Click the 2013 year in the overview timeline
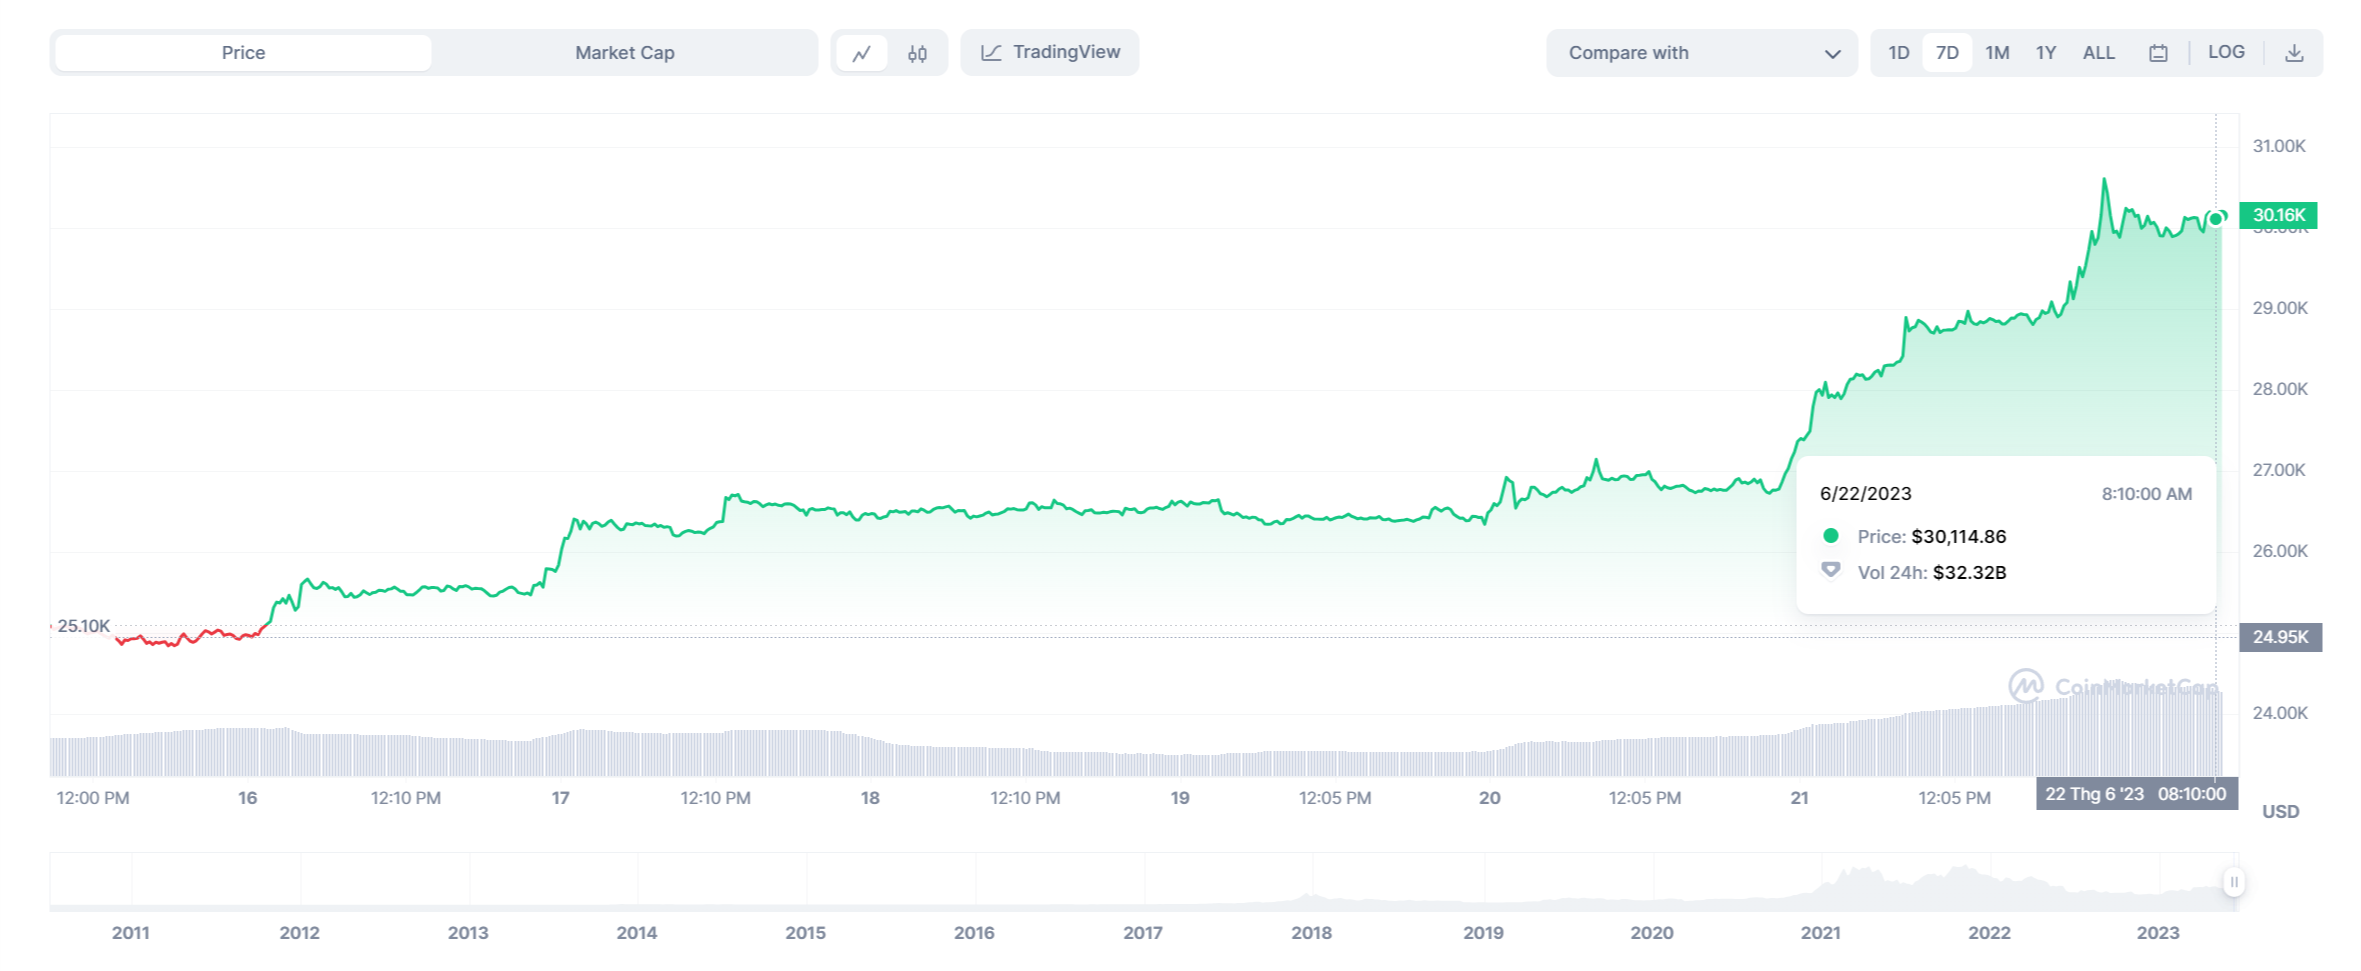The height and width of the screenshot is (971, 2361). 468,933
